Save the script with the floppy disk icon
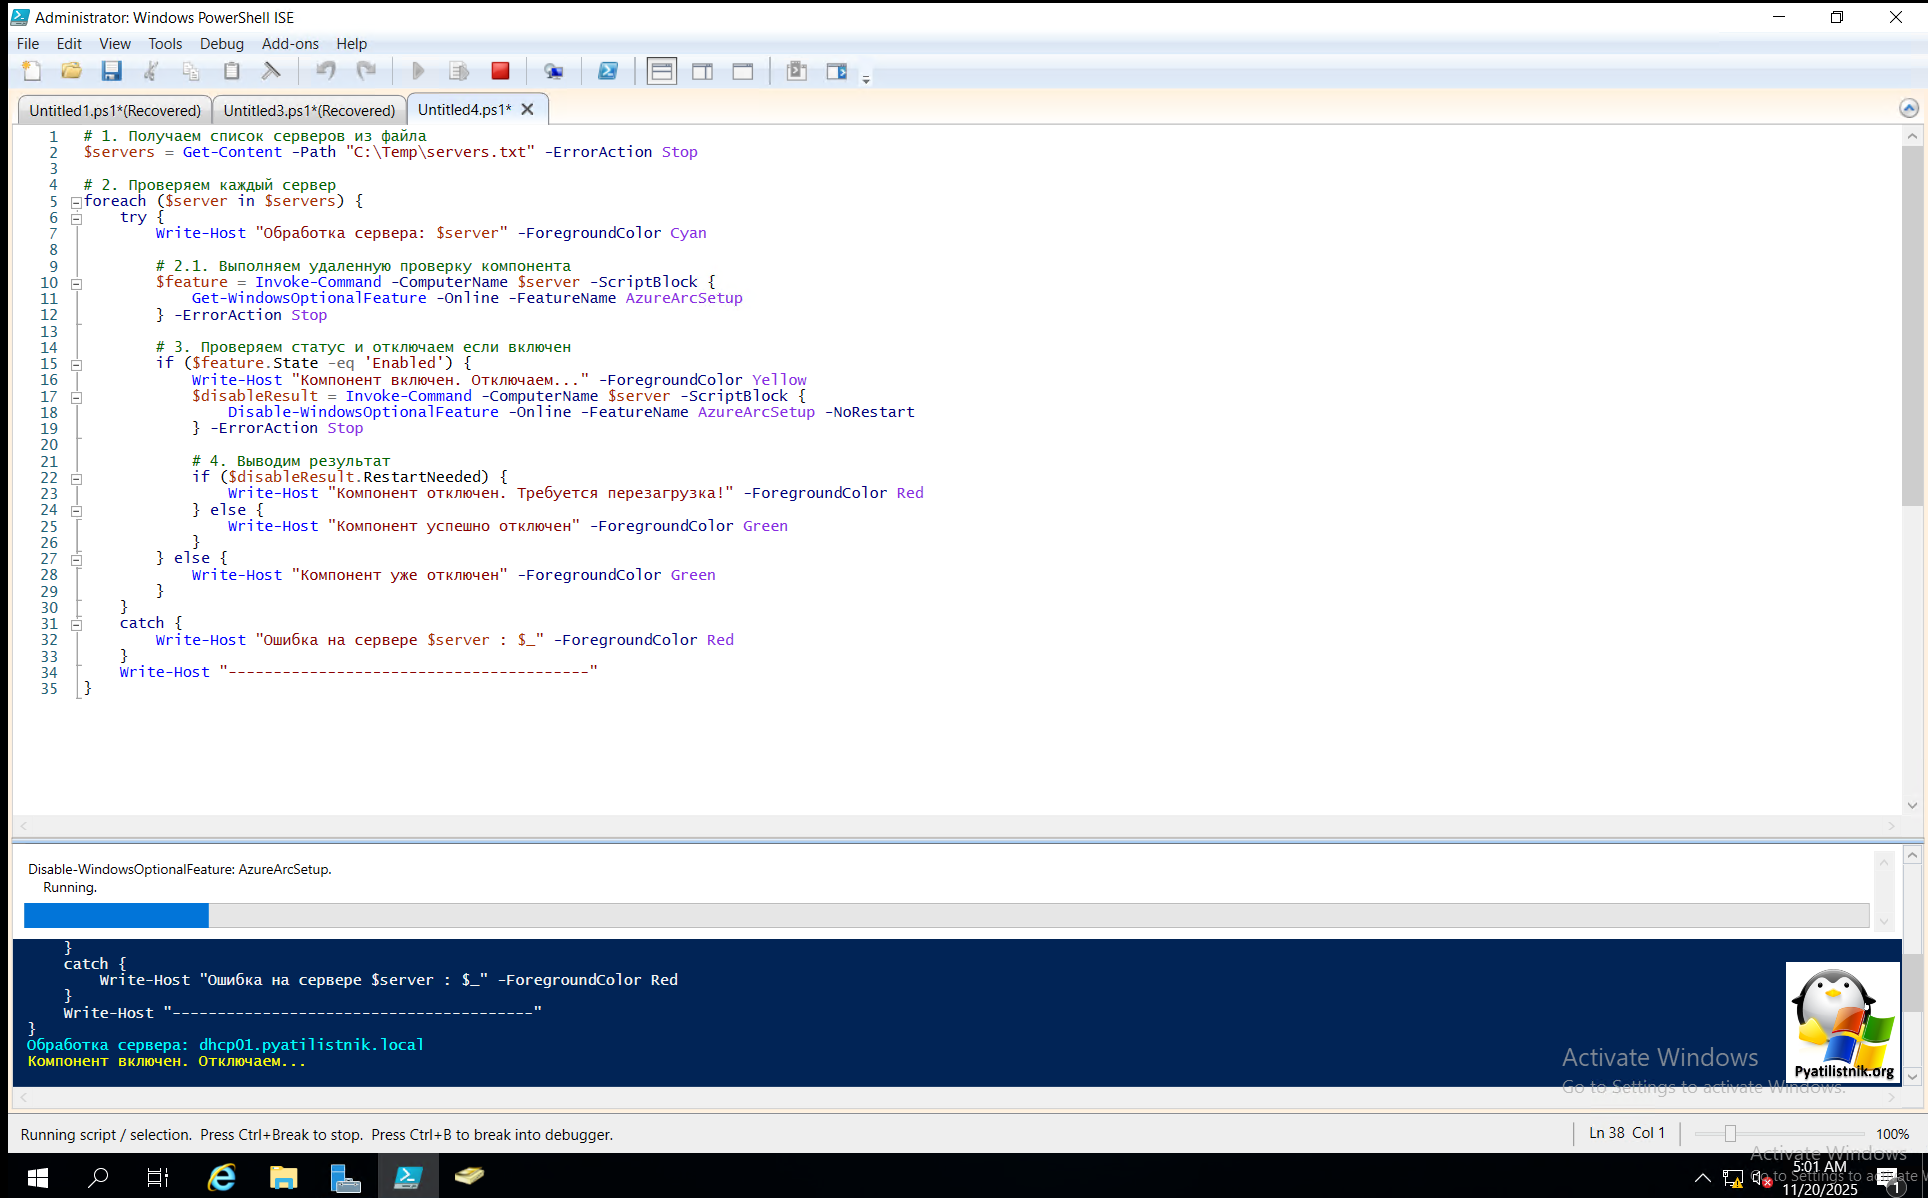Viewport: 1928px width, 1198px height. pos(111,71)
